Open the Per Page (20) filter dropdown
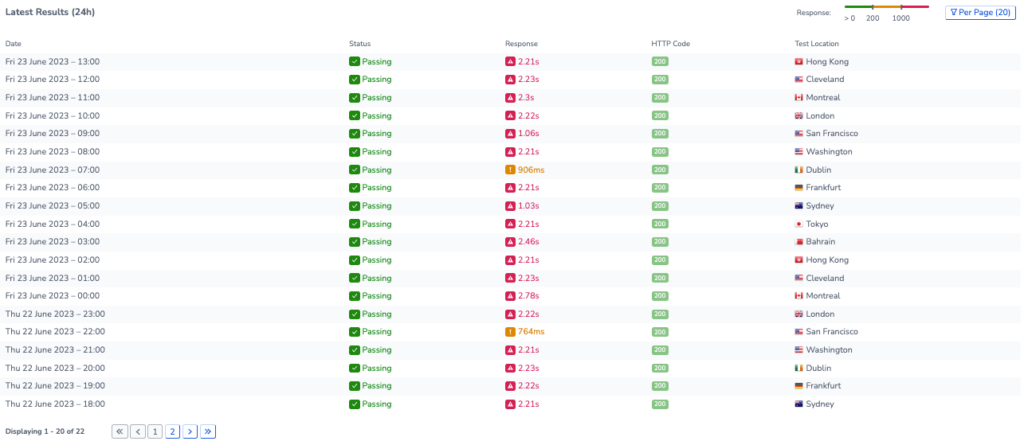The height and width of the screenshot is (441, 1024). (980, 12)
